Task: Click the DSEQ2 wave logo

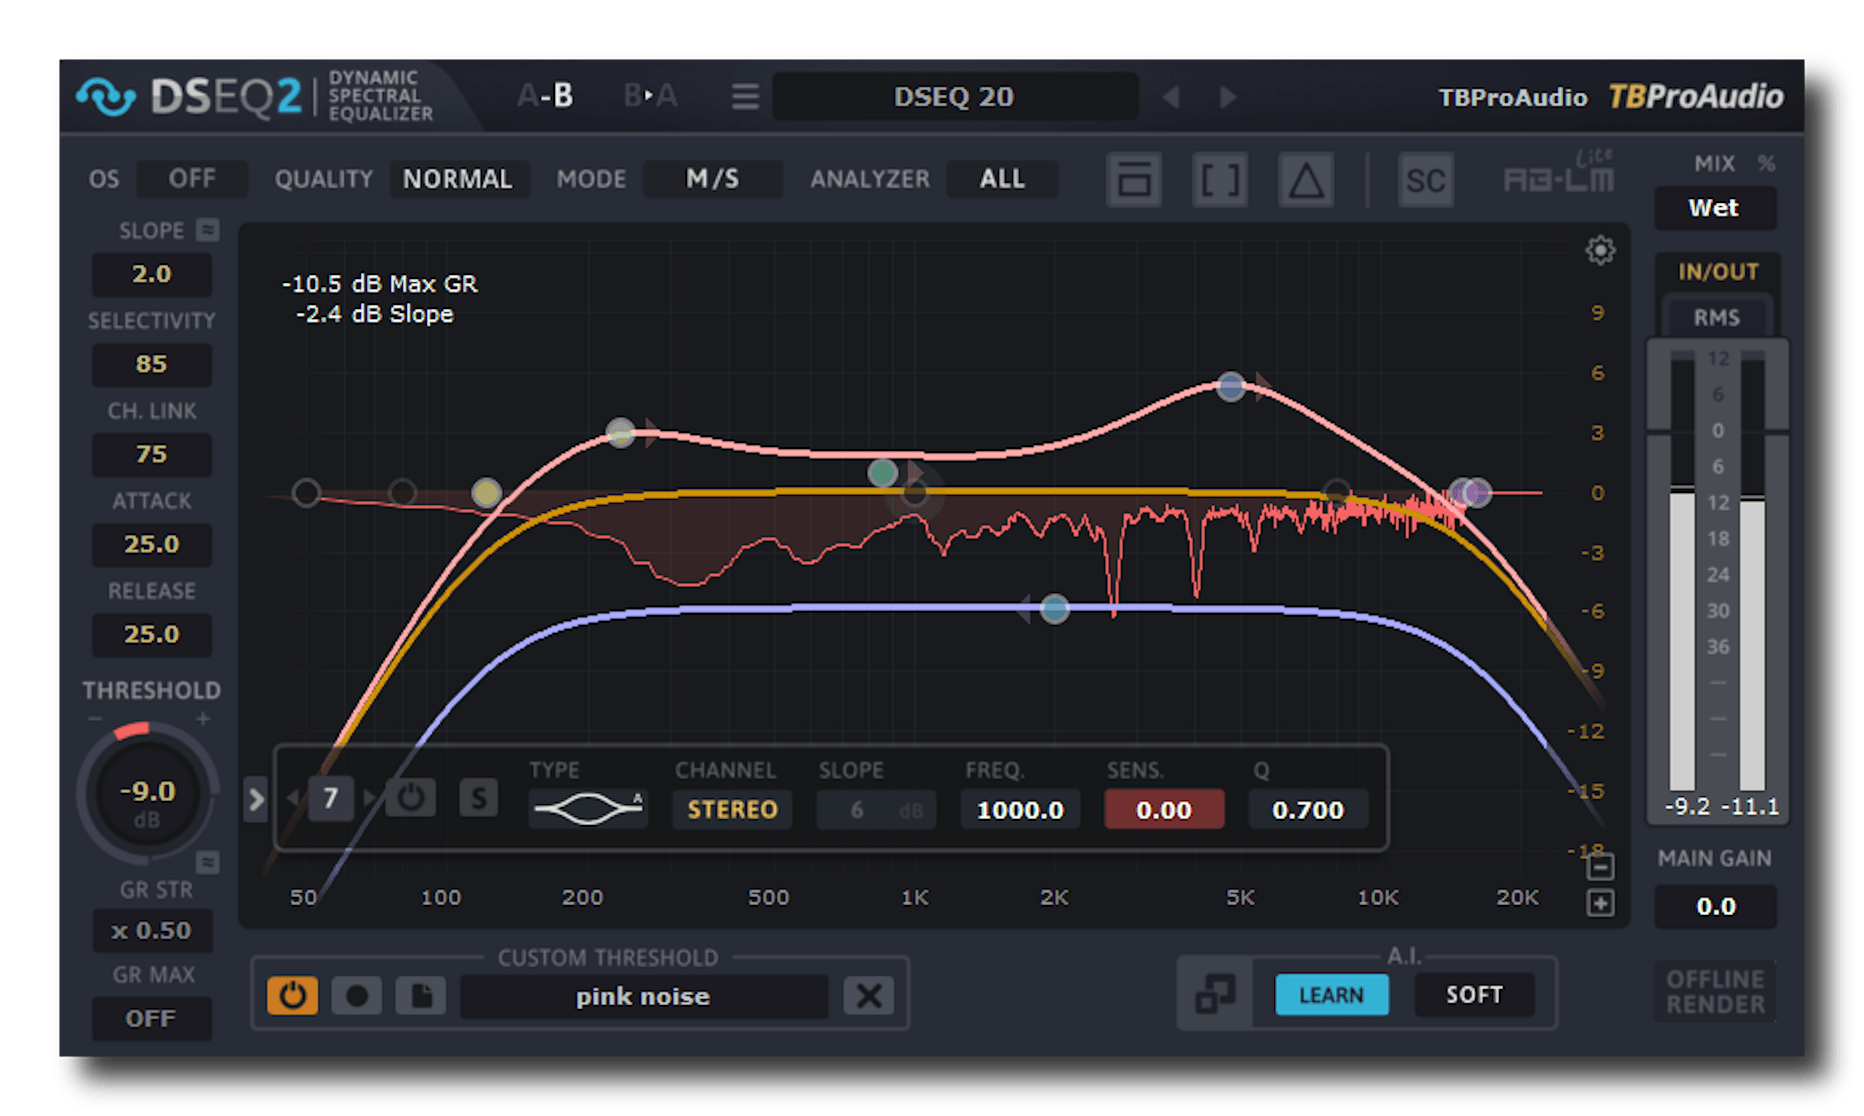Action: (x=106, y=97)
